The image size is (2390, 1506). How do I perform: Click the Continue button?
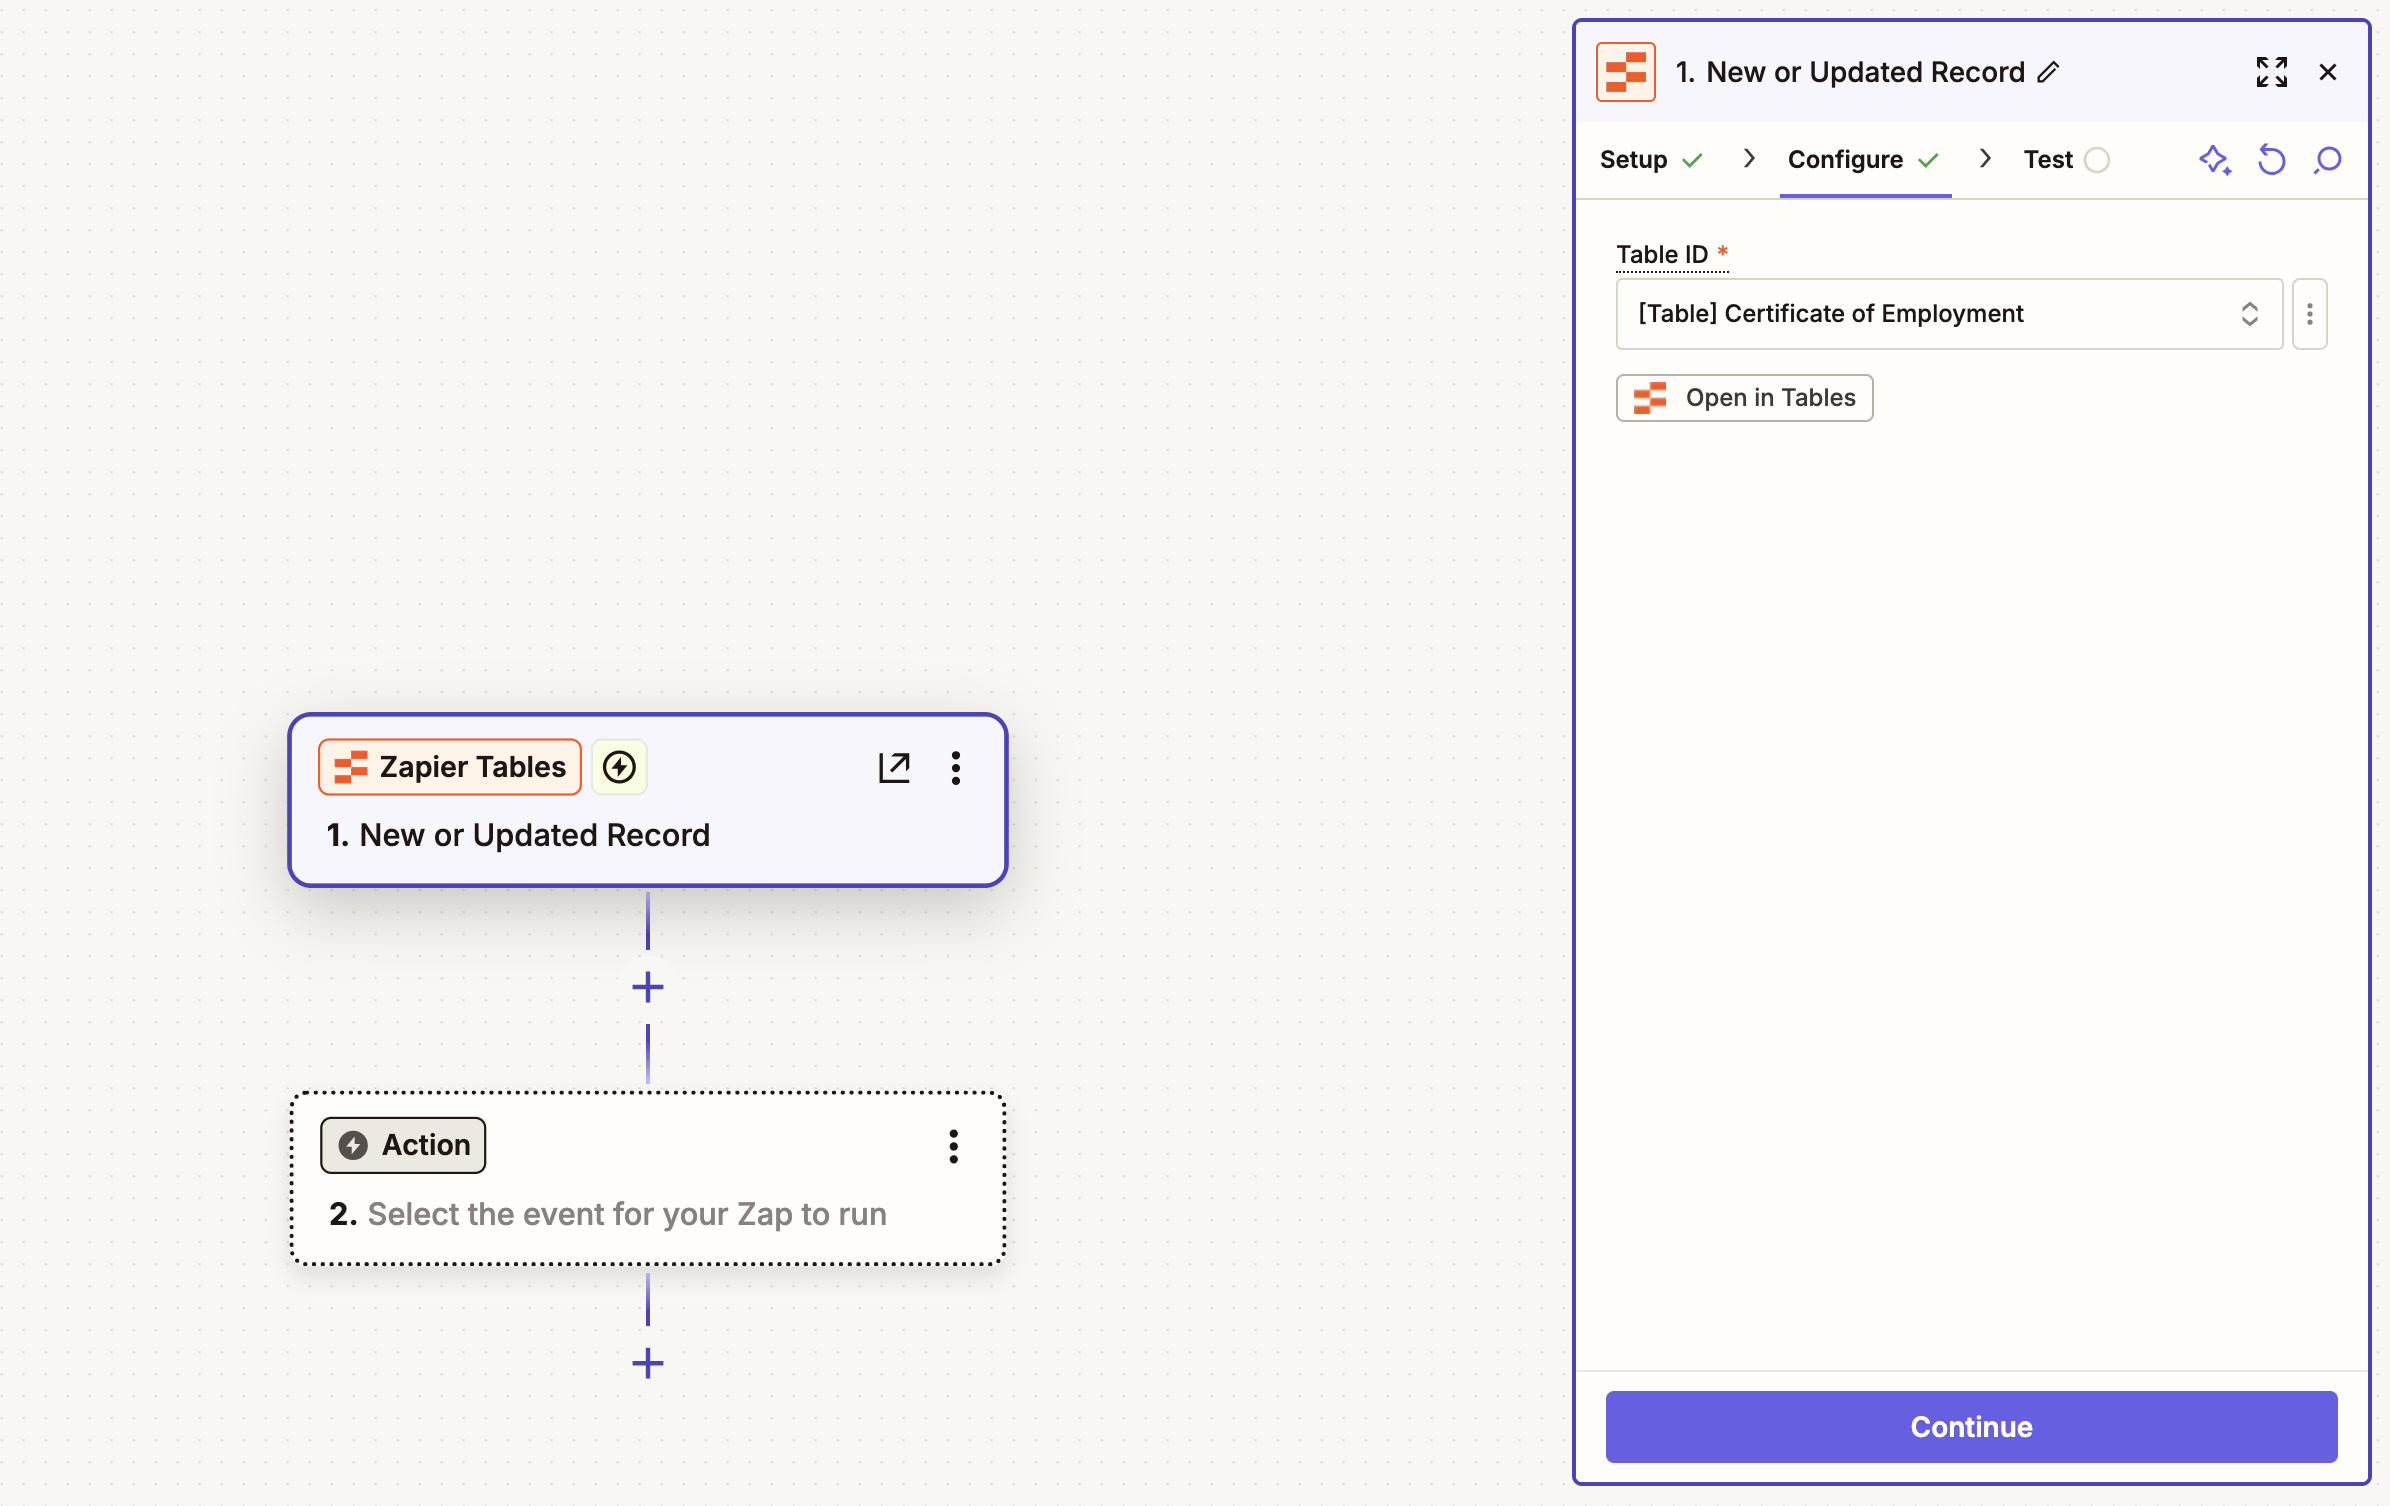click(1971, 1427)
